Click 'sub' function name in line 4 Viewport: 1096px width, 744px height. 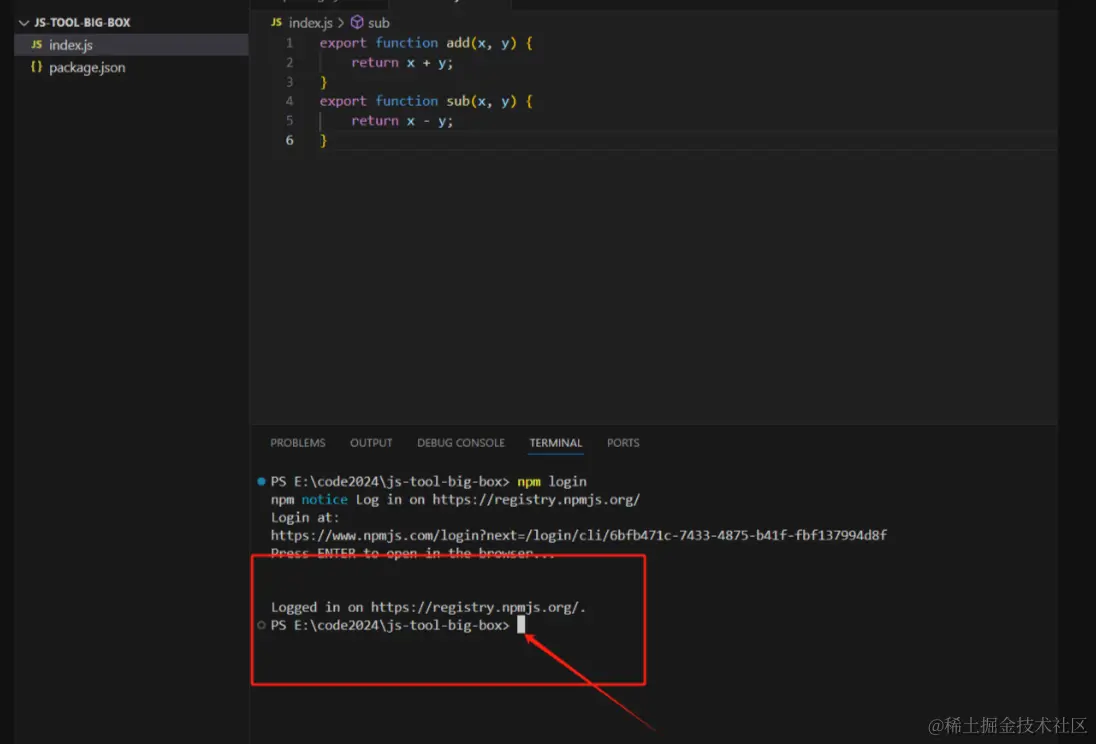pyautogui.click(x=458, y=101)
